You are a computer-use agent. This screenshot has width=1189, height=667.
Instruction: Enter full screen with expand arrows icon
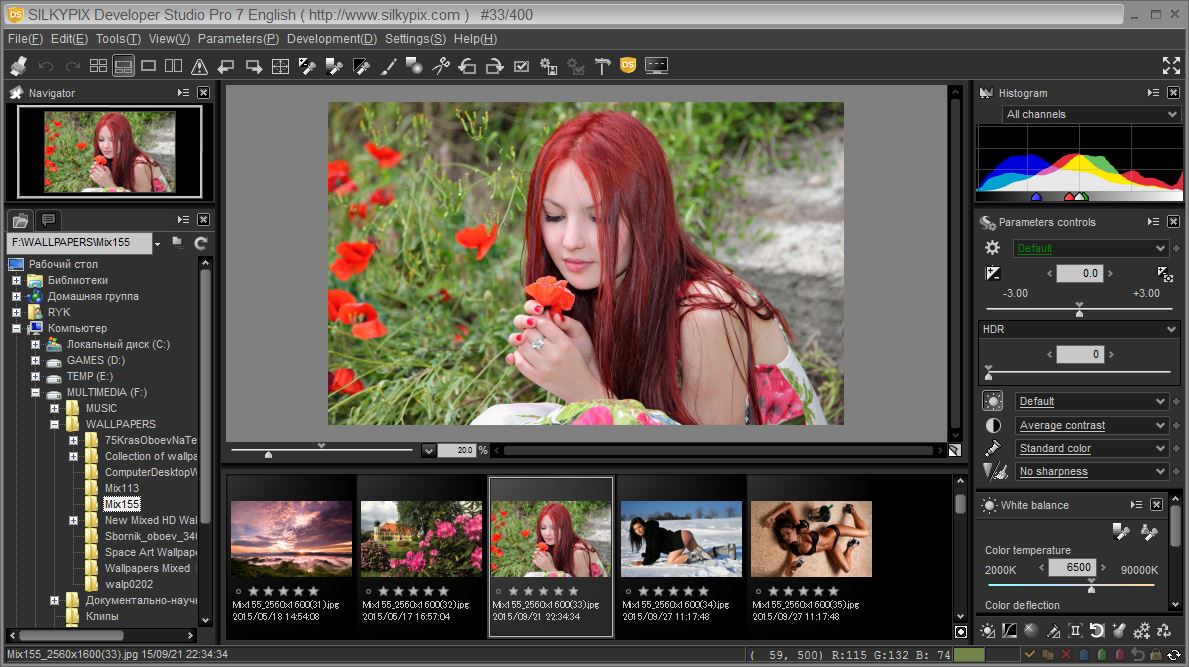(1171, 66)
